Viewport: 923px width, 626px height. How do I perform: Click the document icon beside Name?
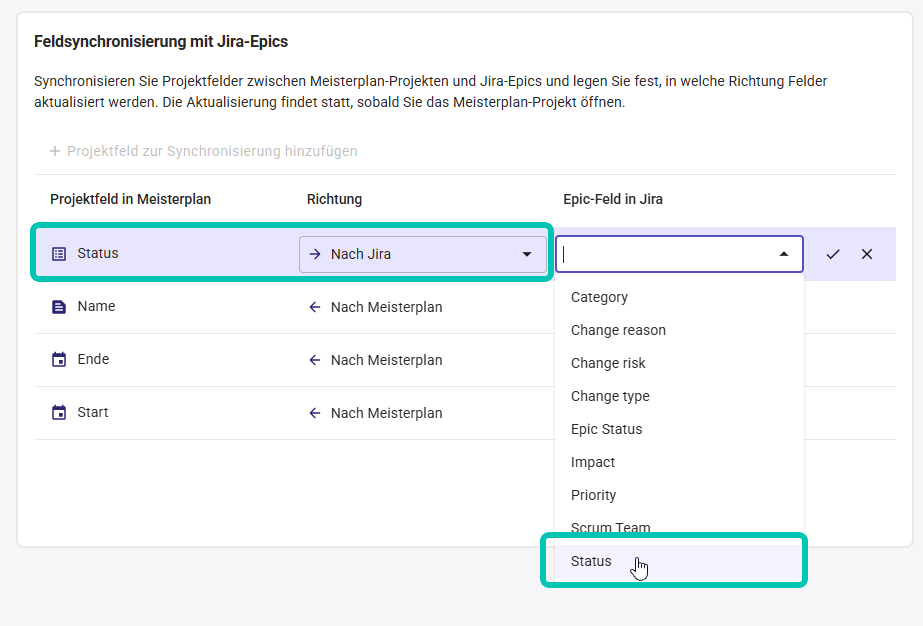click(59, 307)
